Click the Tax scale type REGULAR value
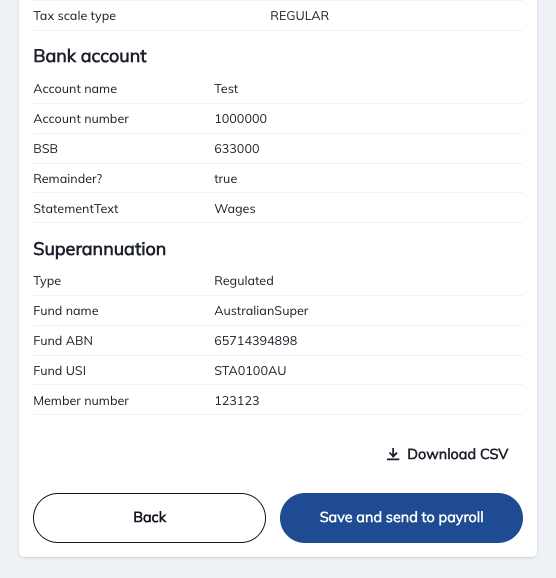 [299, 16]
